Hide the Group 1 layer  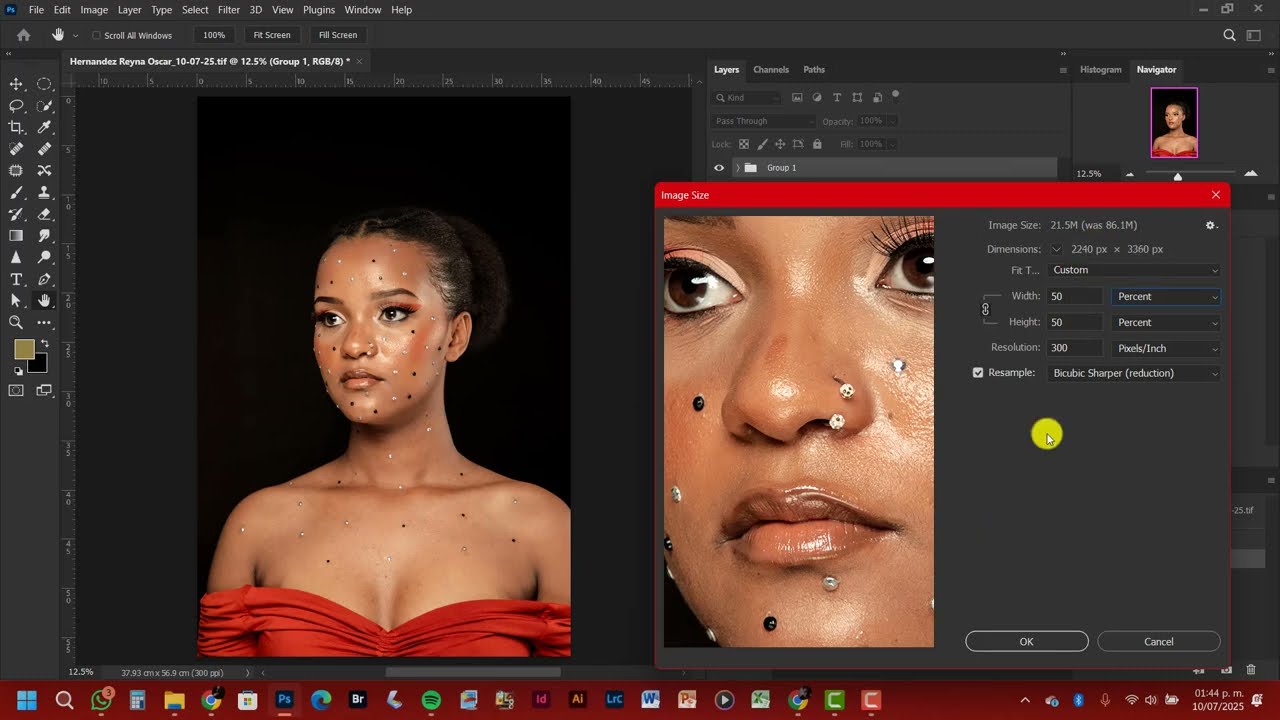click(x=718, y=168)
